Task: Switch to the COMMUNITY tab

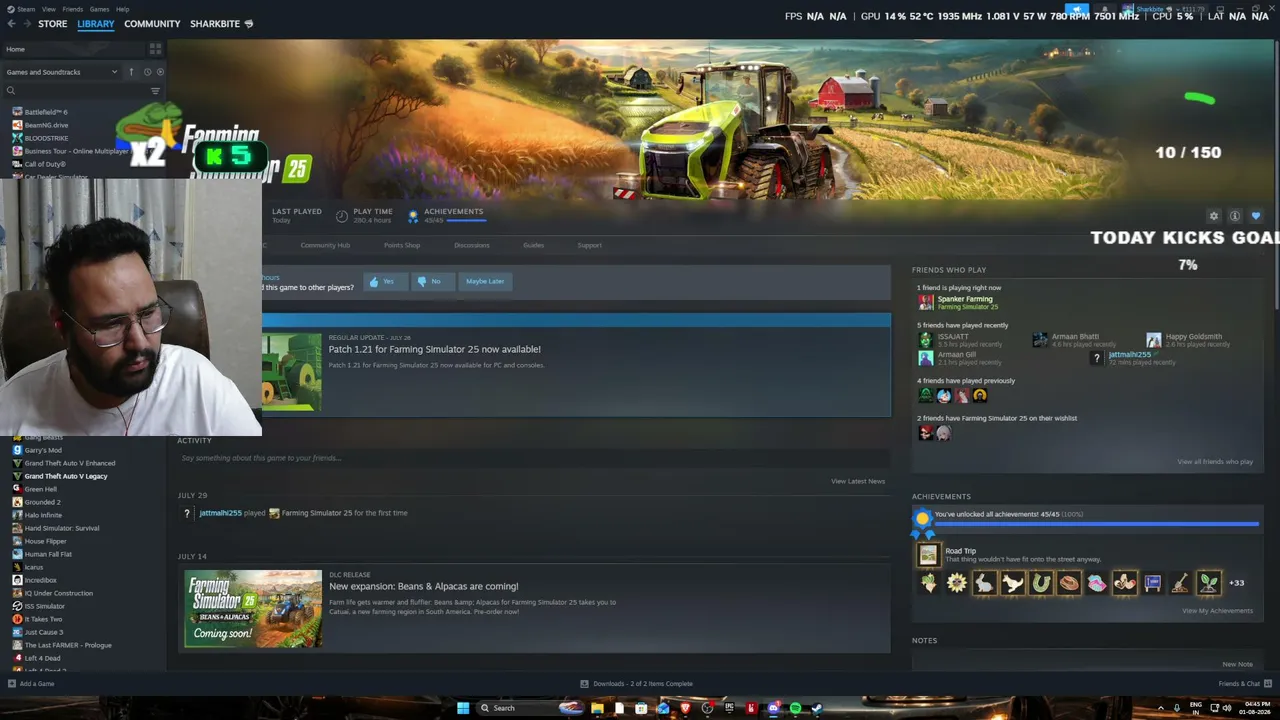Action: 152,24
